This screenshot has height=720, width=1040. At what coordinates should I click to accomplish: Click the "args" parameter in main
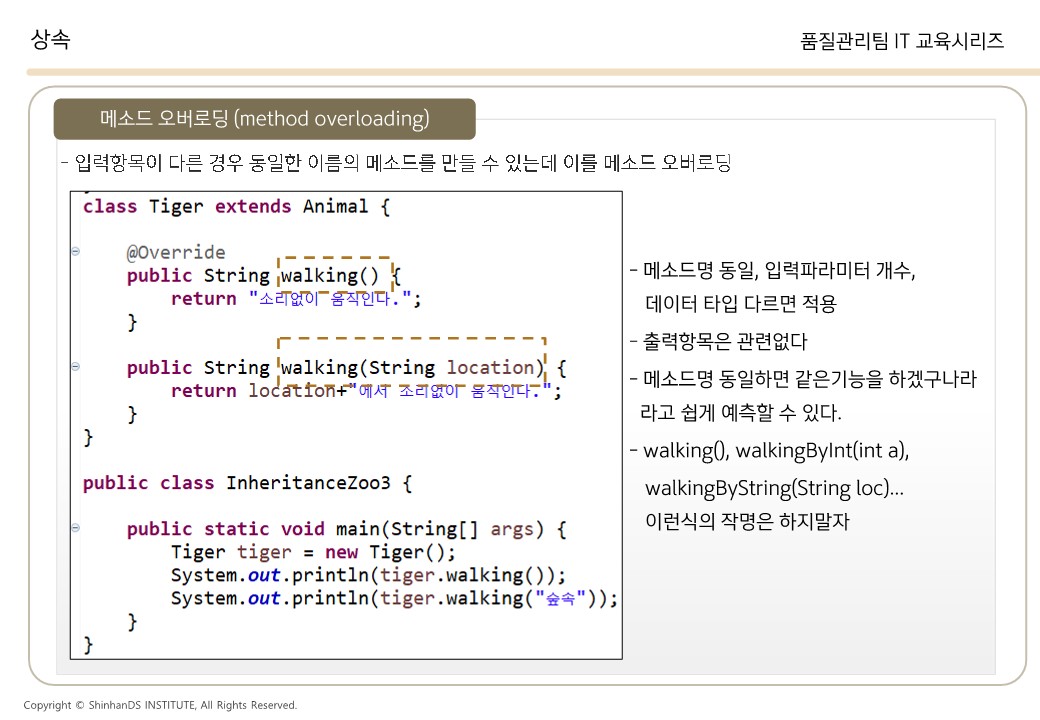point(512,529)
